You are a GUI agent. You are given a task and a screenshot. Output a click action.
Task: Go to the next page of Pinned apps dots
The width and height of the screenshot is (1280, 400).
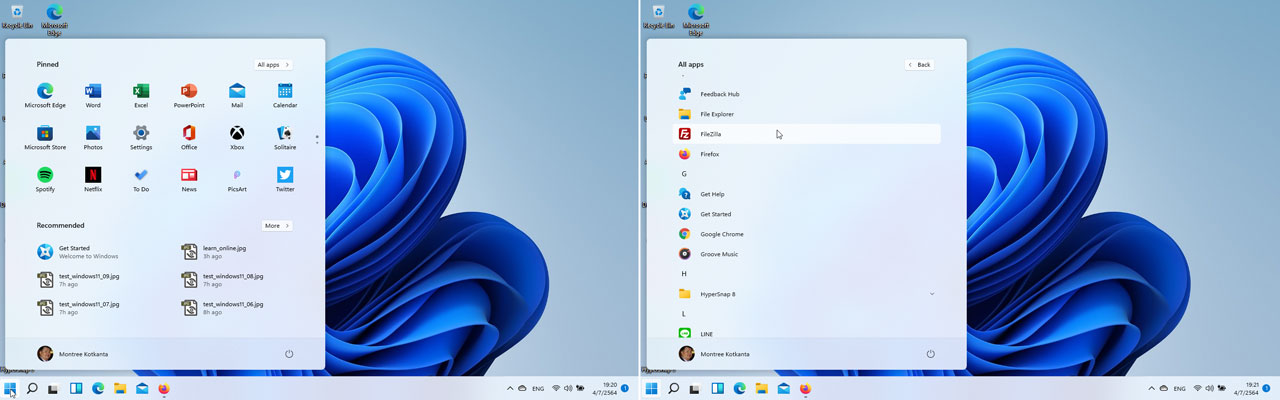pyautogui.click(x=317, y=141)
